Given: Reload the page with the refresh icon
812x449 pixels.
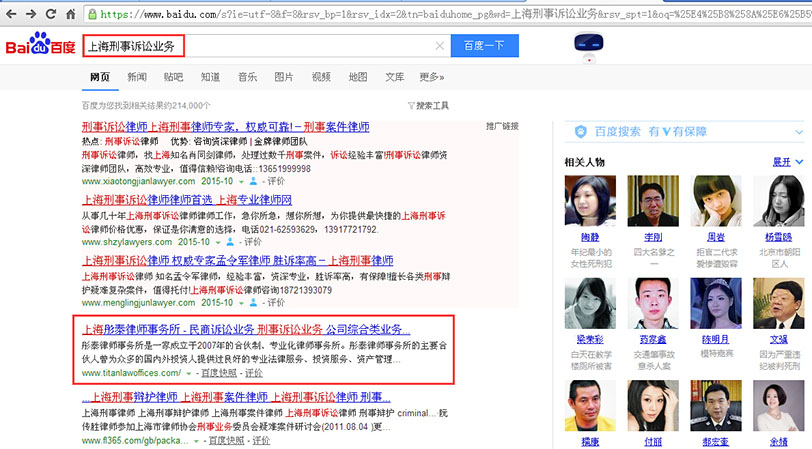Looking at the screenshot, I should click(51, 14).
